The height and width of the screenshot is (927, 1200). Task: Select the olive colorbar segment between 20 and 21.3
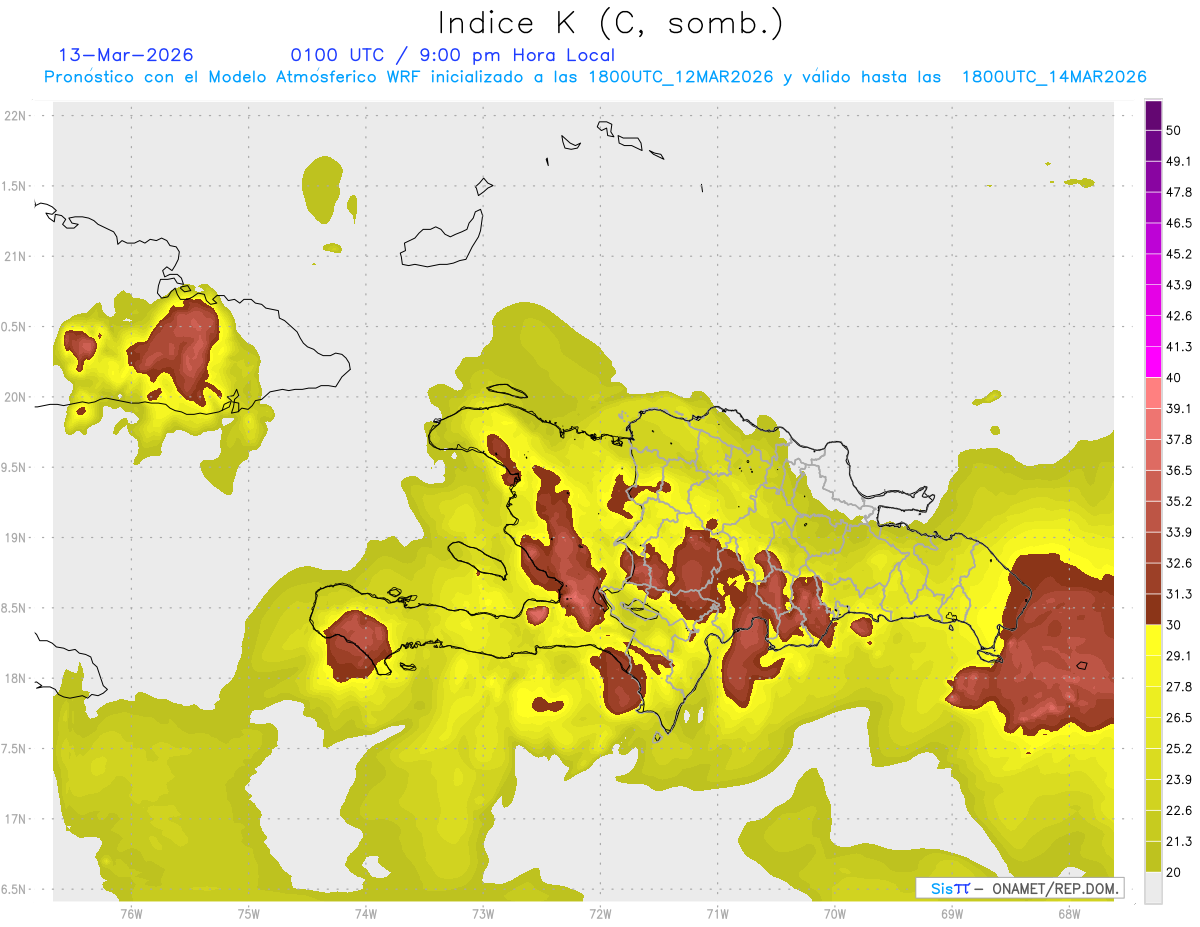pos(1154,857)
